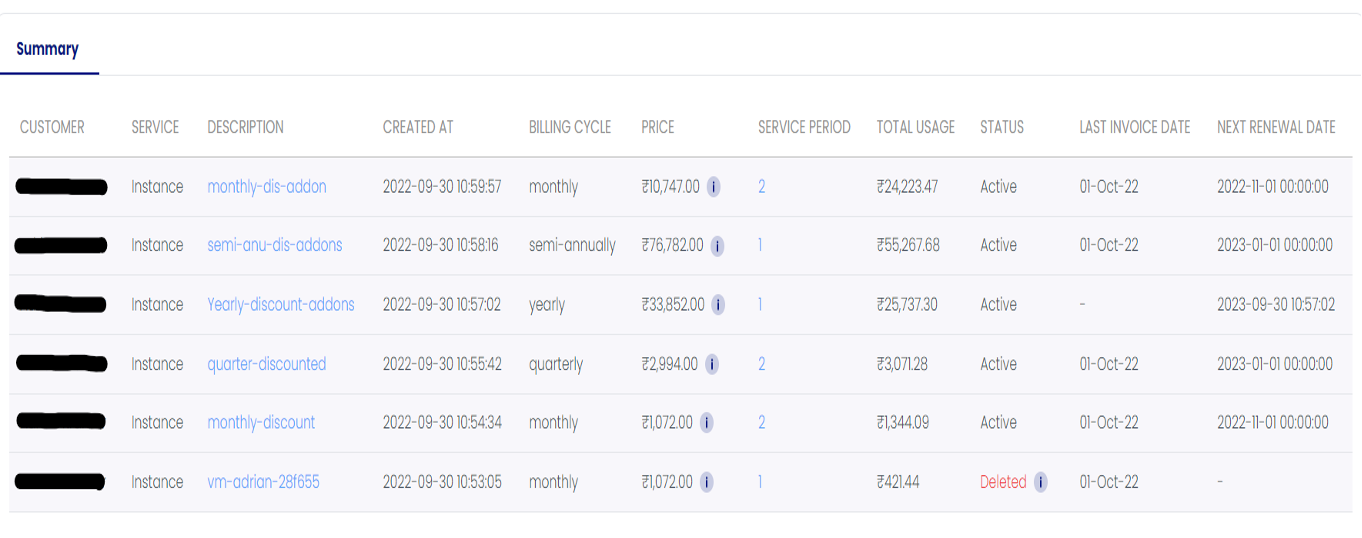The height and width of the screenshot is (538, 1362).
Task: Click service period 2 for monthly-dis-addon
Action: point(762,186)
